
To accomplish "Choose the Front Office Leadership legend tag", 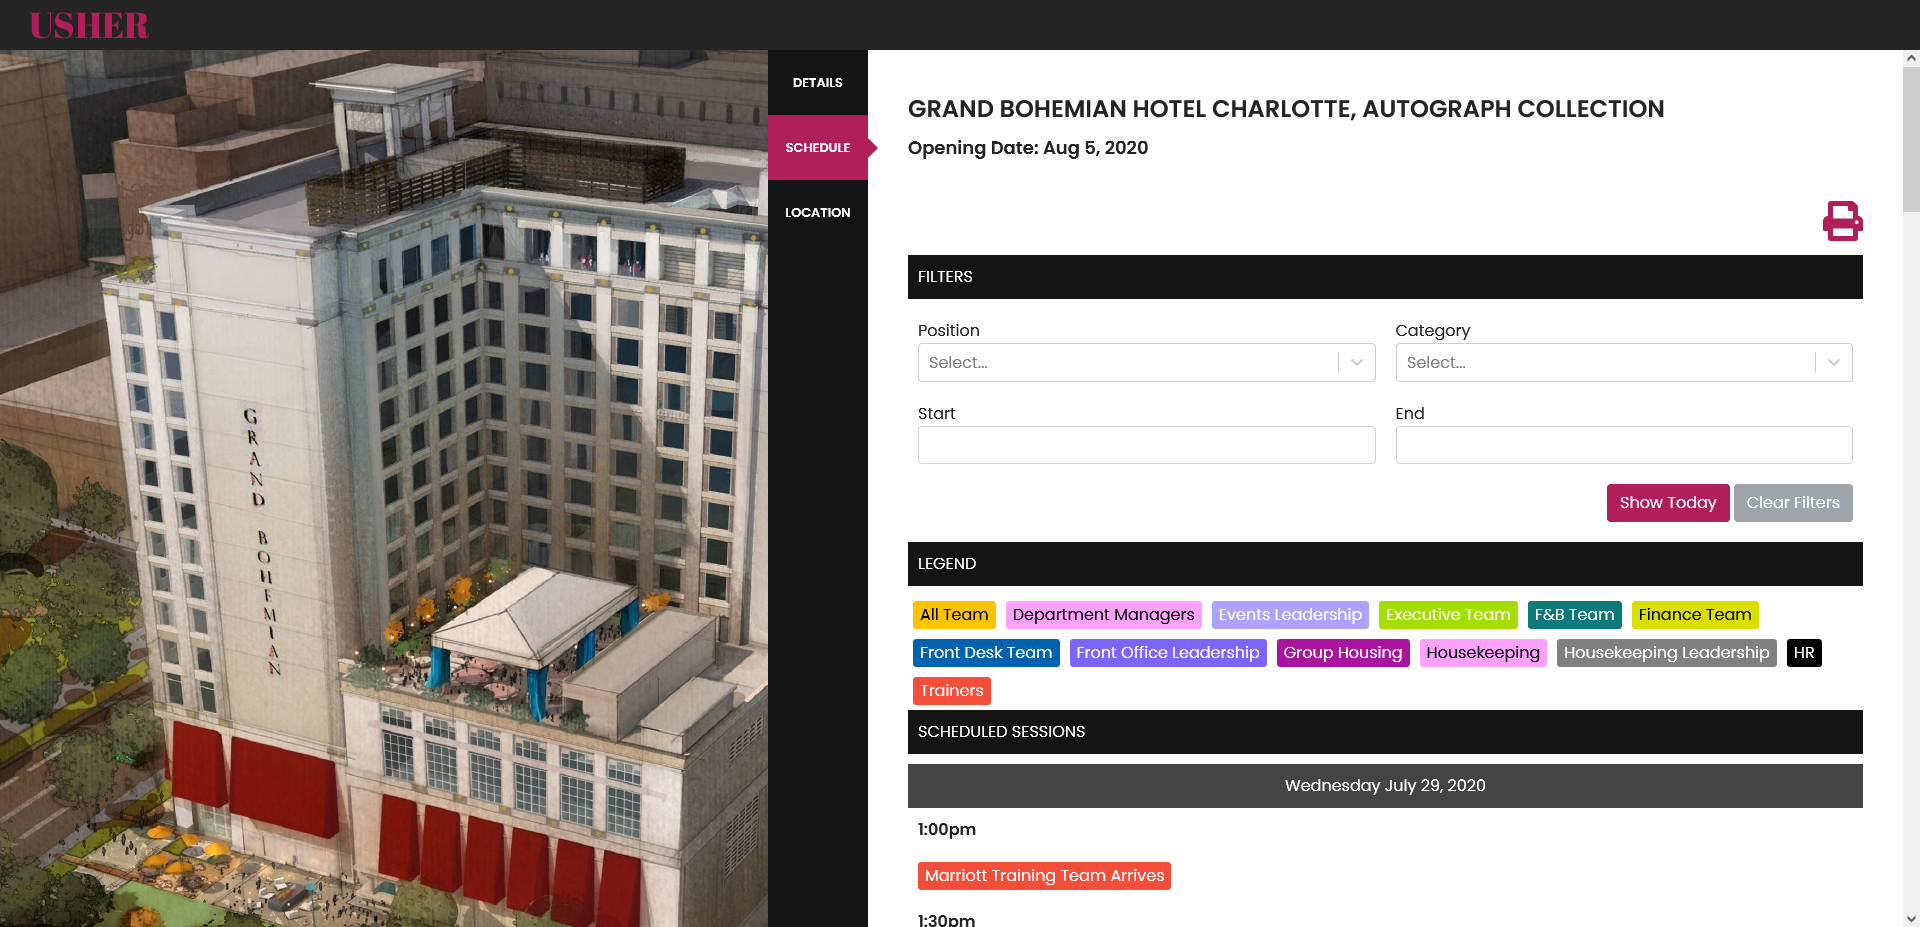I will coord(1168,653).
